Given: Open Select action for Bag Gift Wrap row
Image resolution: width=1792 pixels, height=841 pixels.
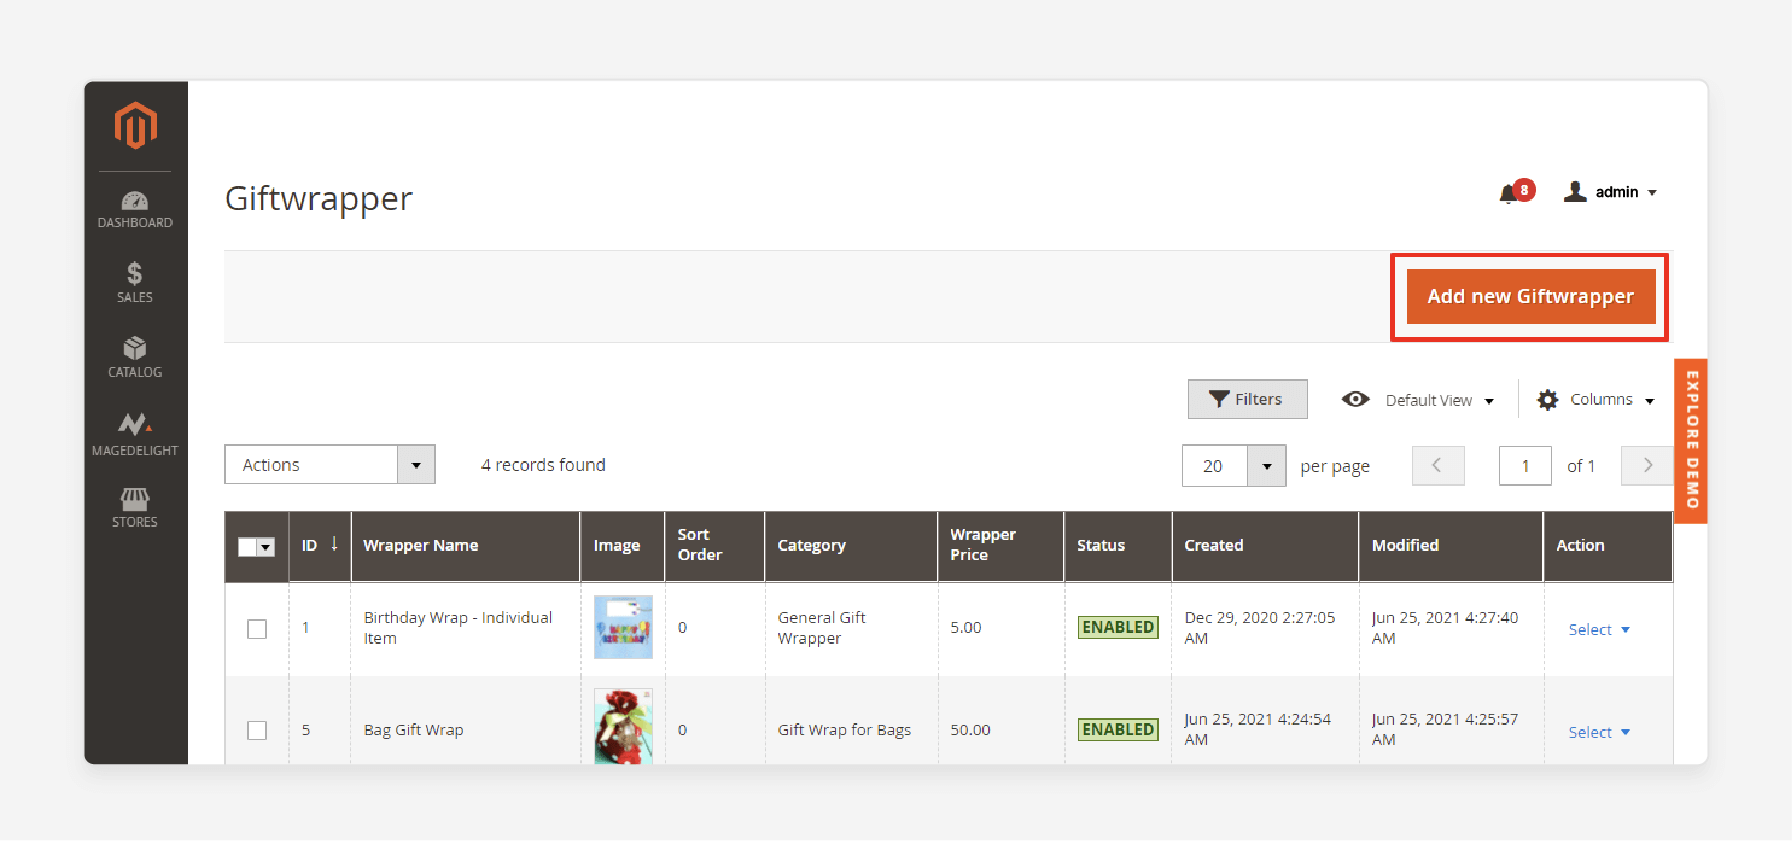Looking at the screenshot, I should (1599, 732).
